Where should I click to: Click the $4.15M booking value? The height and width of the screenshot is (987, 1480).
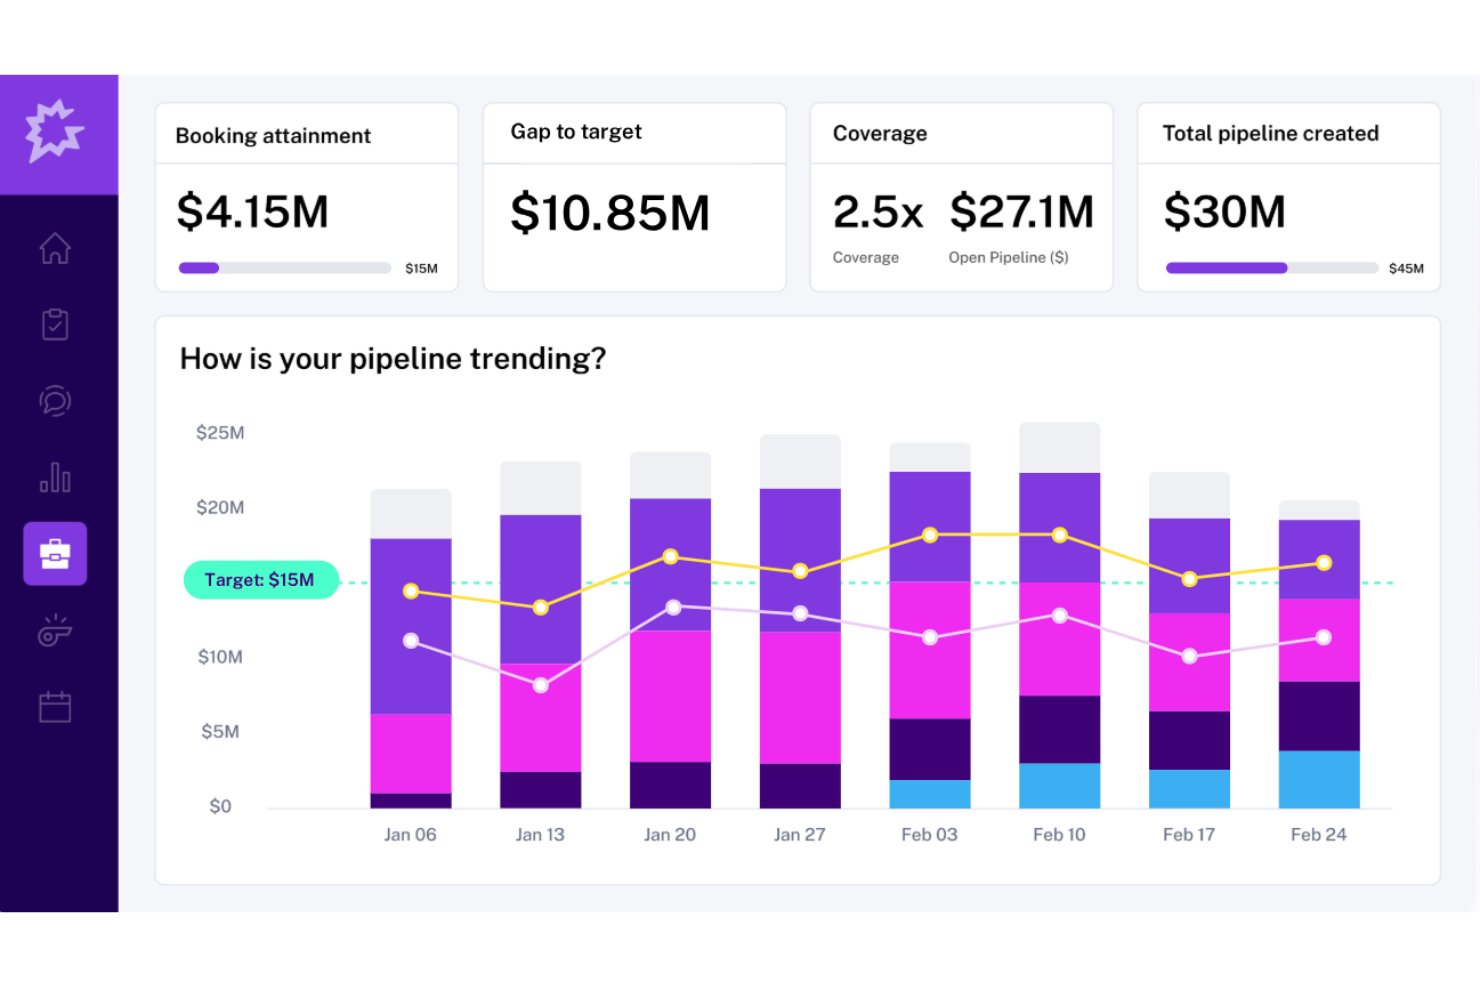point(253,212)
